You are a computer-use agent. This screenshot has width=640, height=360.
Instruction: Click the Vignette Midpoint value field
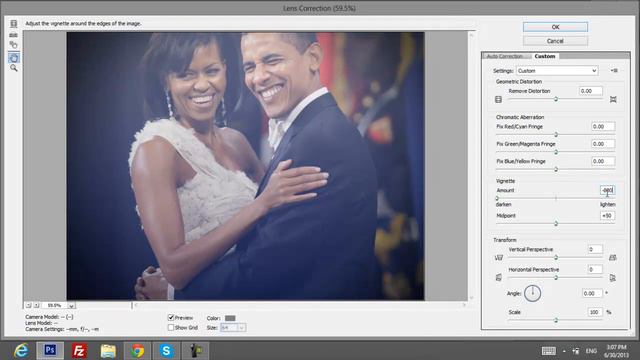[x=607, y=216]
